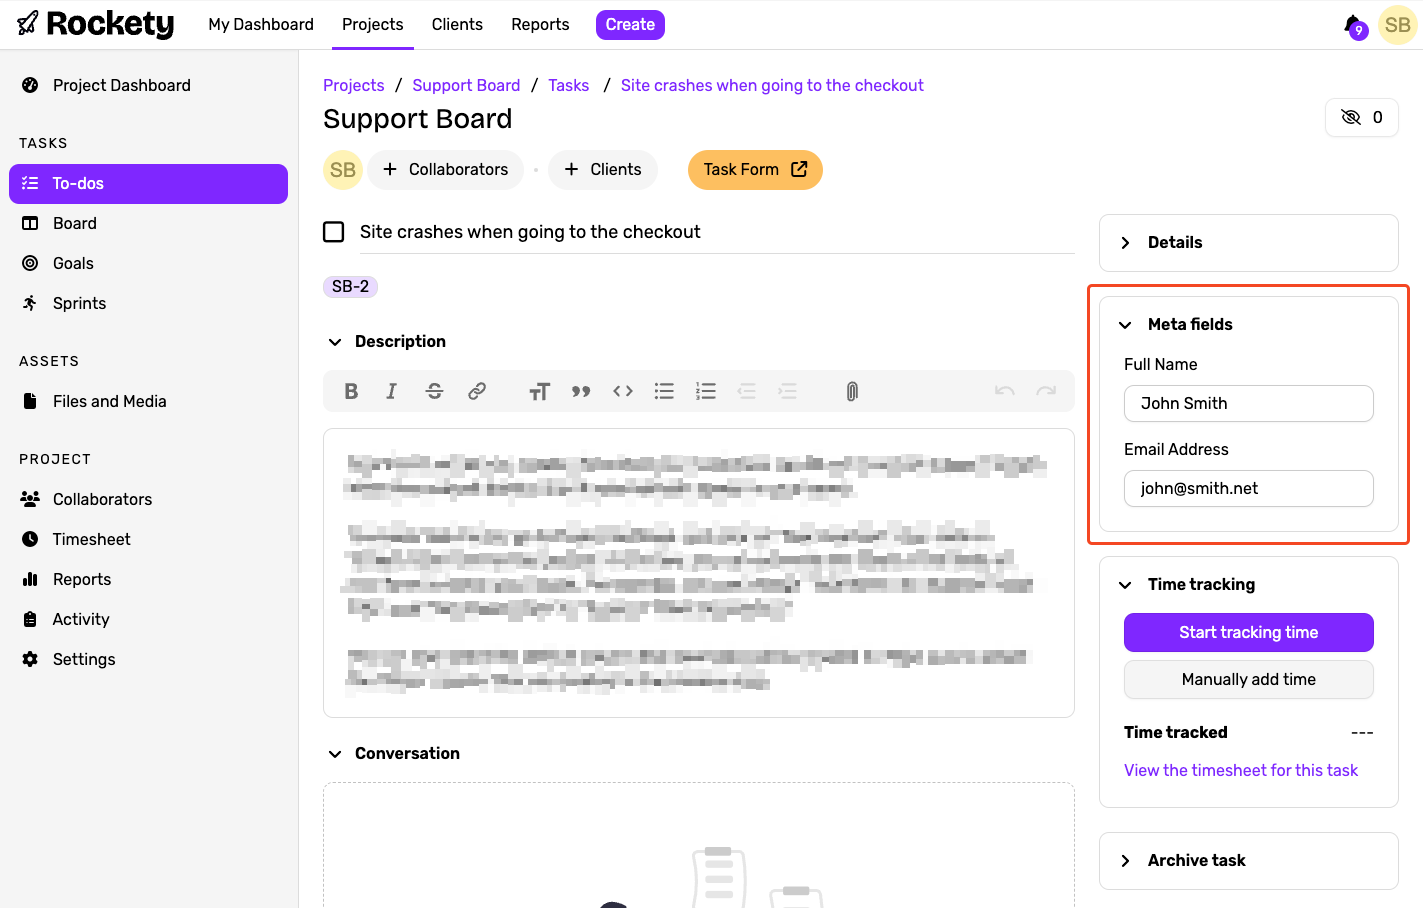Go to Tasks breadcrumb link
The width and height of the screenshot is (1423, 908).
(x=568, y=85)
